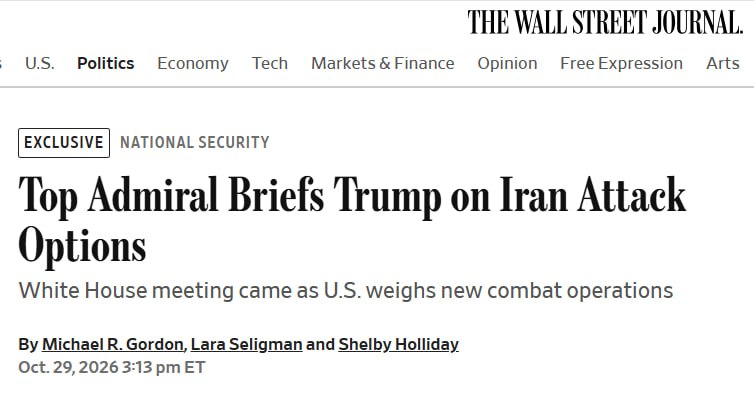
Task: Visit the Opinion section
Action: coord(507,63)
